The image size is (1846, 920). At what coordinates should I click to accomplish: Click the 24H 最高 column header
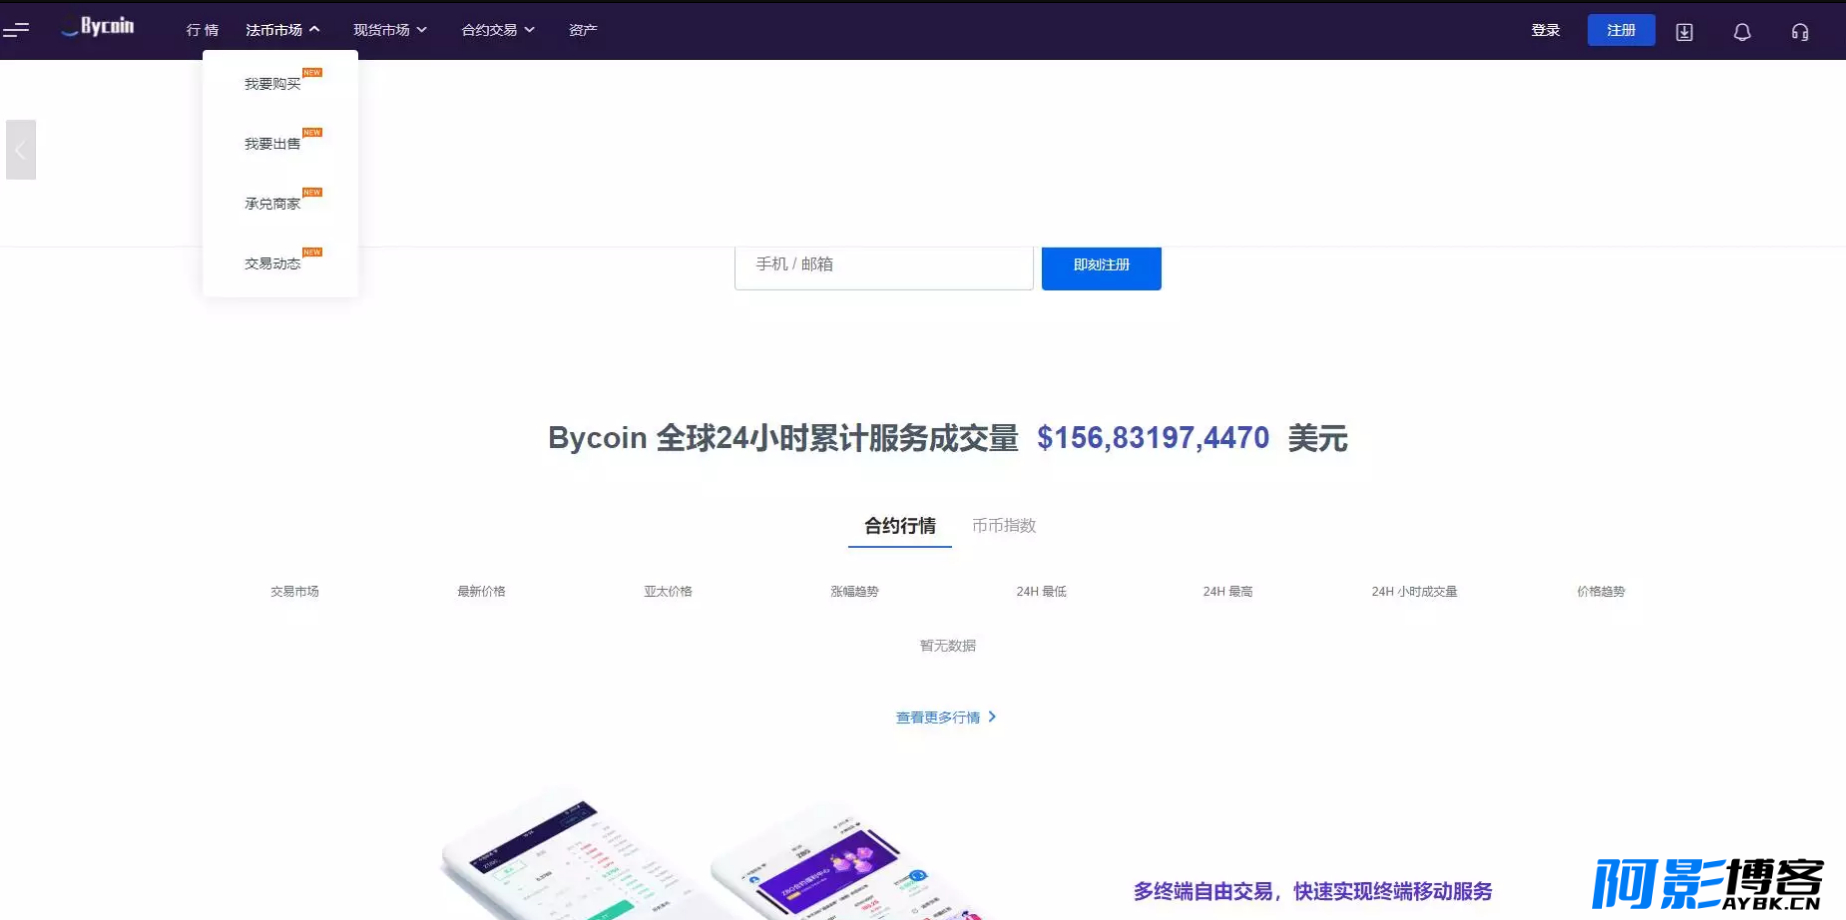tap(1227, 592)
